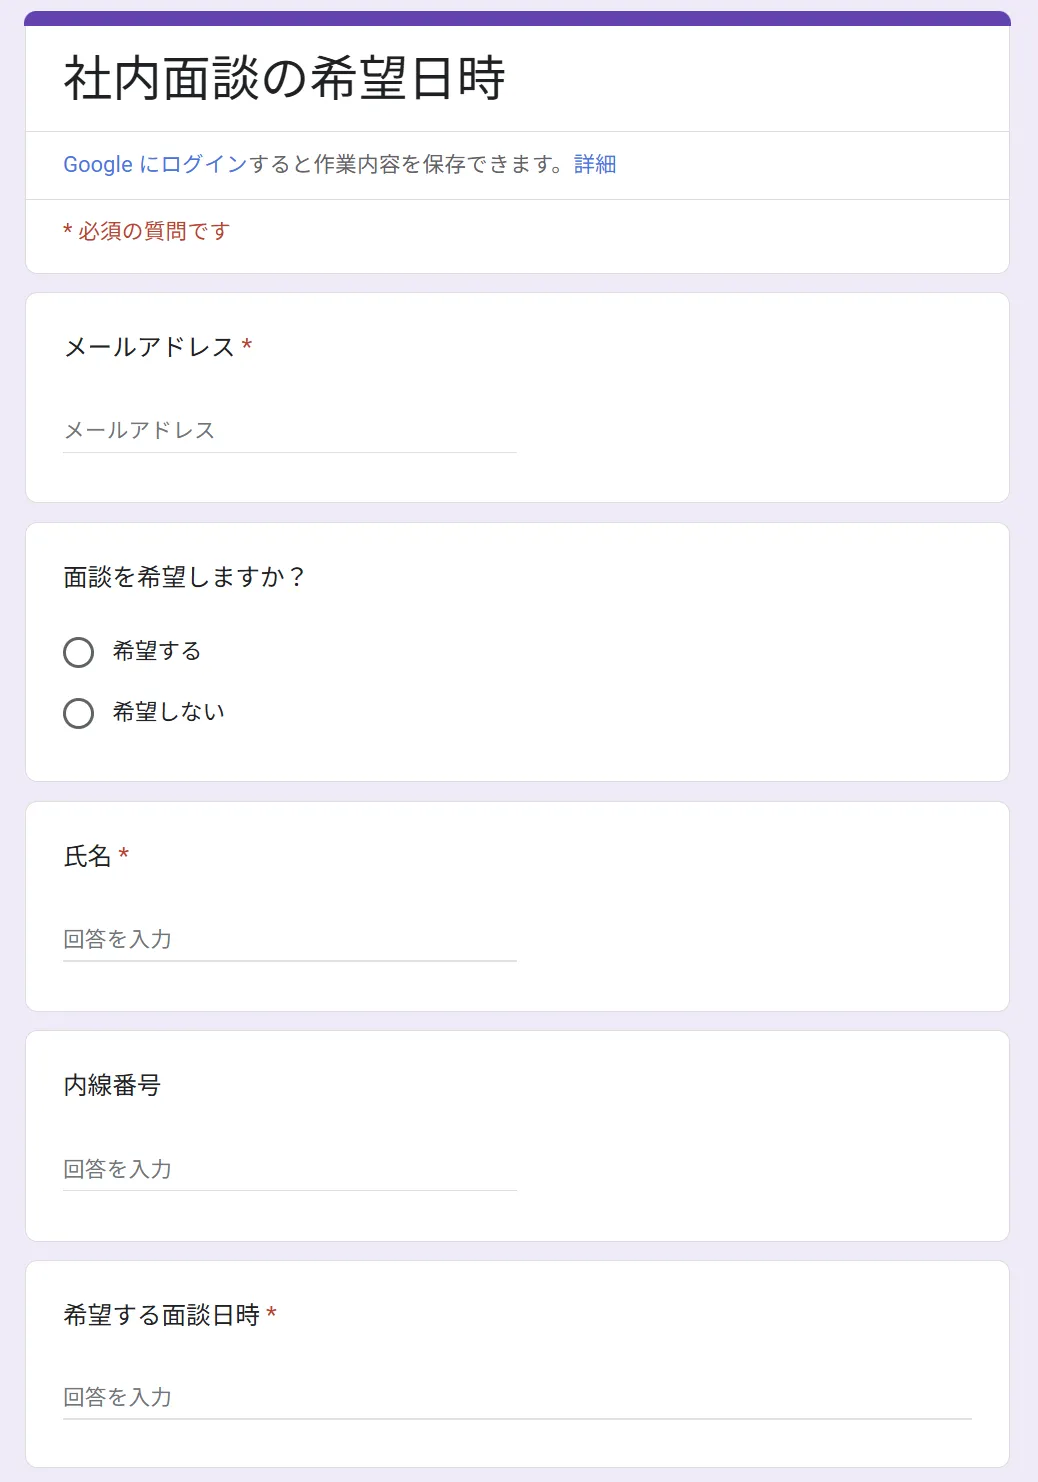Image resolution: width=1038 pixels, height=1482 pixels.
Task: Click the "Google にログイン" link
Action: click(x=155, y=165)
